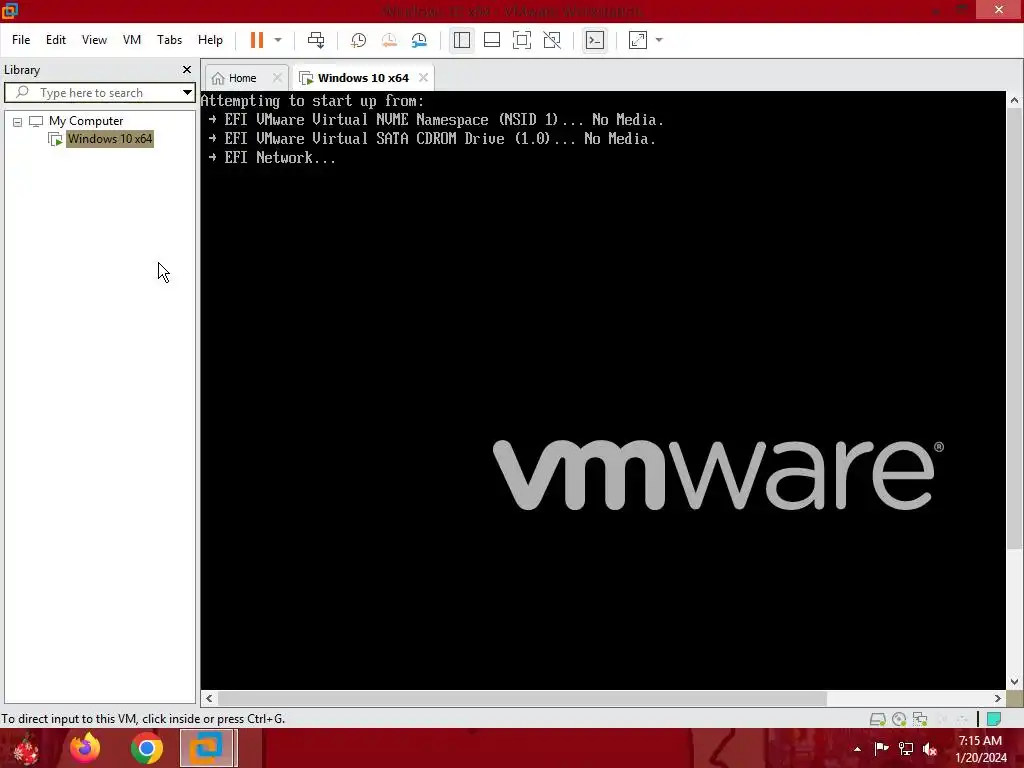Open the snapshot manager

pyautogui.click(x=419, y=40)
